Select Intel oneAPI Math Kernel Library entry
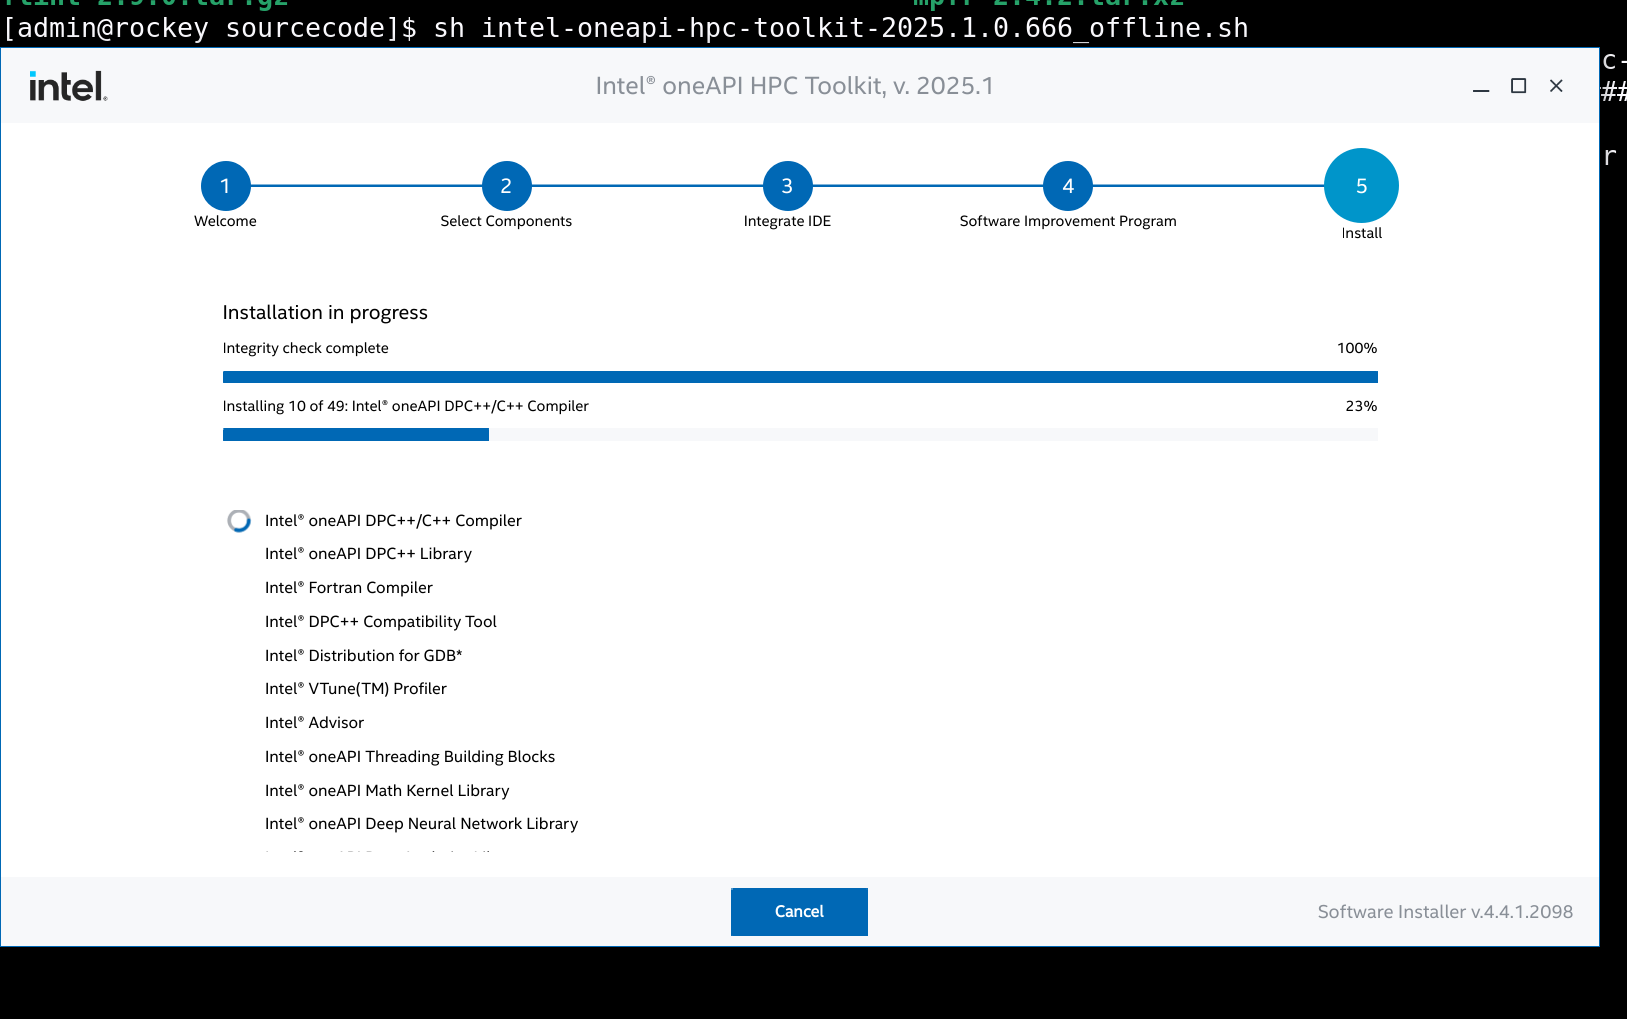Viewport: 1627px width, 1019px height. (387, 791)
